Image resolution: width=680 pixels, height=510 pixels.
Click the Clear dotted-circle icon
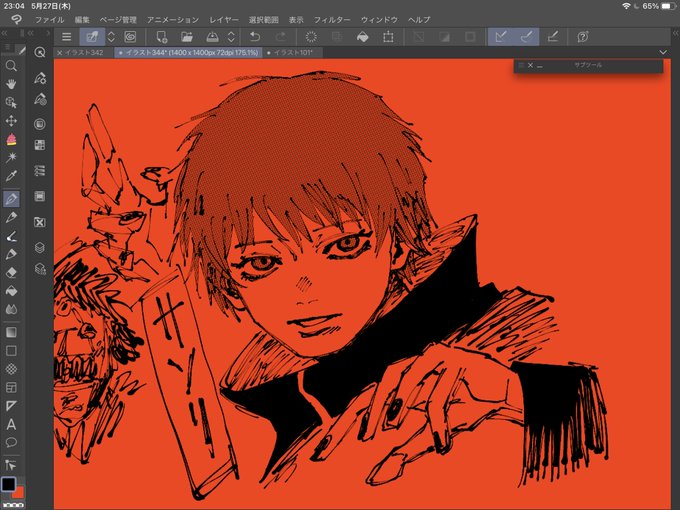coord(311,37)
